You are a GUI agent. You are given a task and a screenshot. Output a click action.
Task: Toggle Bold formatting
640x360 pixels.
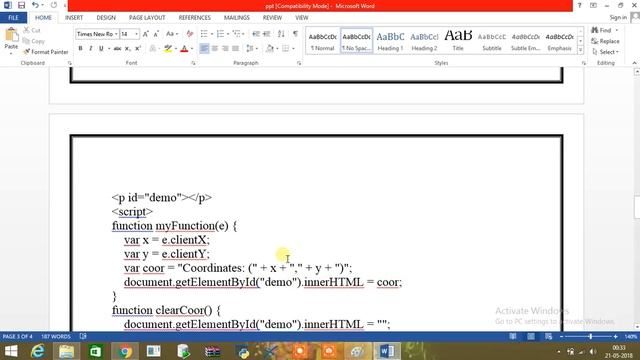(x=80, y=49)
